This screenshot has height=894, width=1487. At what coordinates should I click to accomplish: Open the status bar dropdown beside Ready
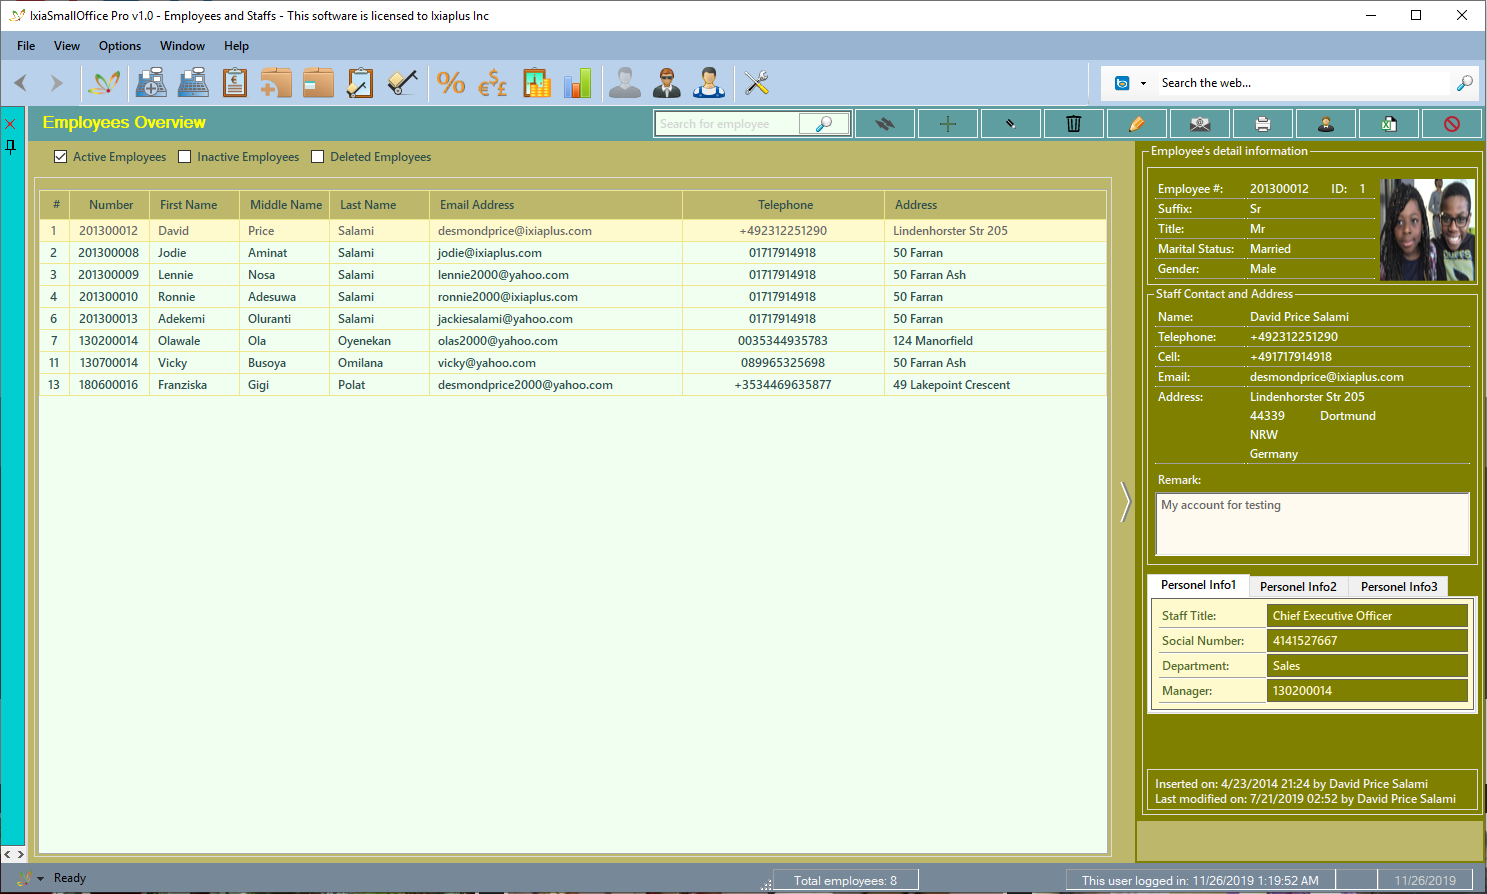[x=40, y=879]
